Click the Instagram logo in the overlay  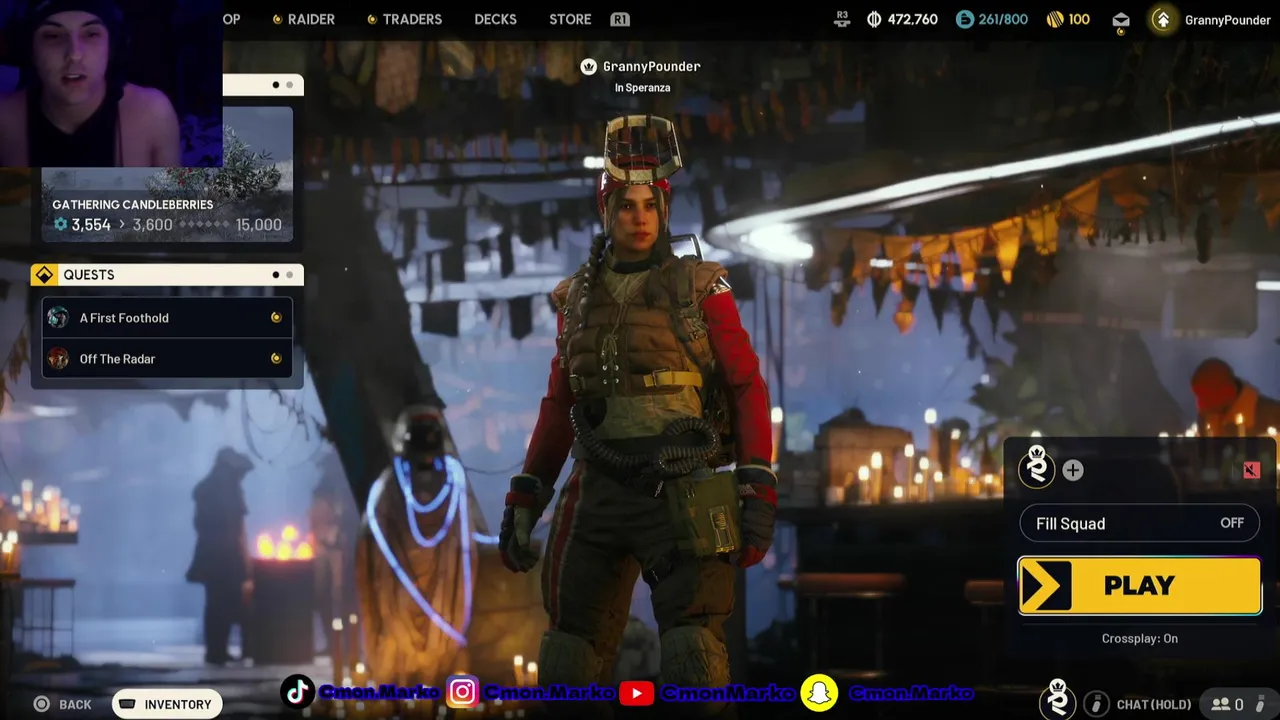coord(463,692)
